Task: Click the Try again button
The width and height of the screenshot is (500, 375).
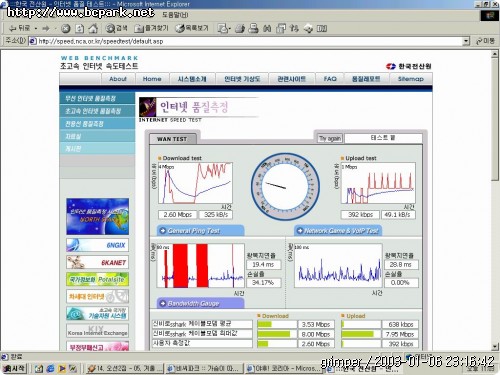Action: 330,138
